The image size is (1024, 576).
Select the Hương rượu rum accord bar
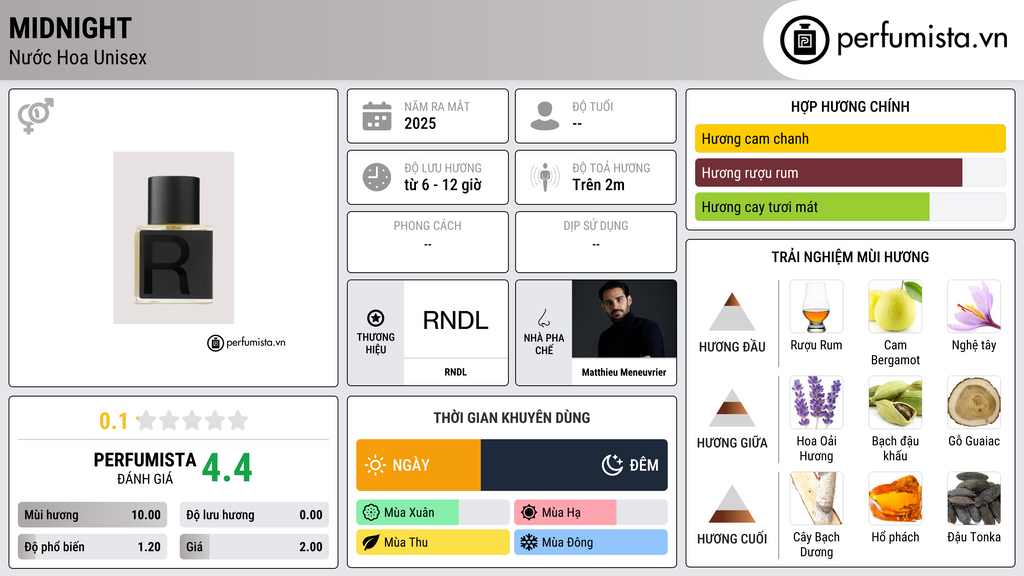pos(850,172)
